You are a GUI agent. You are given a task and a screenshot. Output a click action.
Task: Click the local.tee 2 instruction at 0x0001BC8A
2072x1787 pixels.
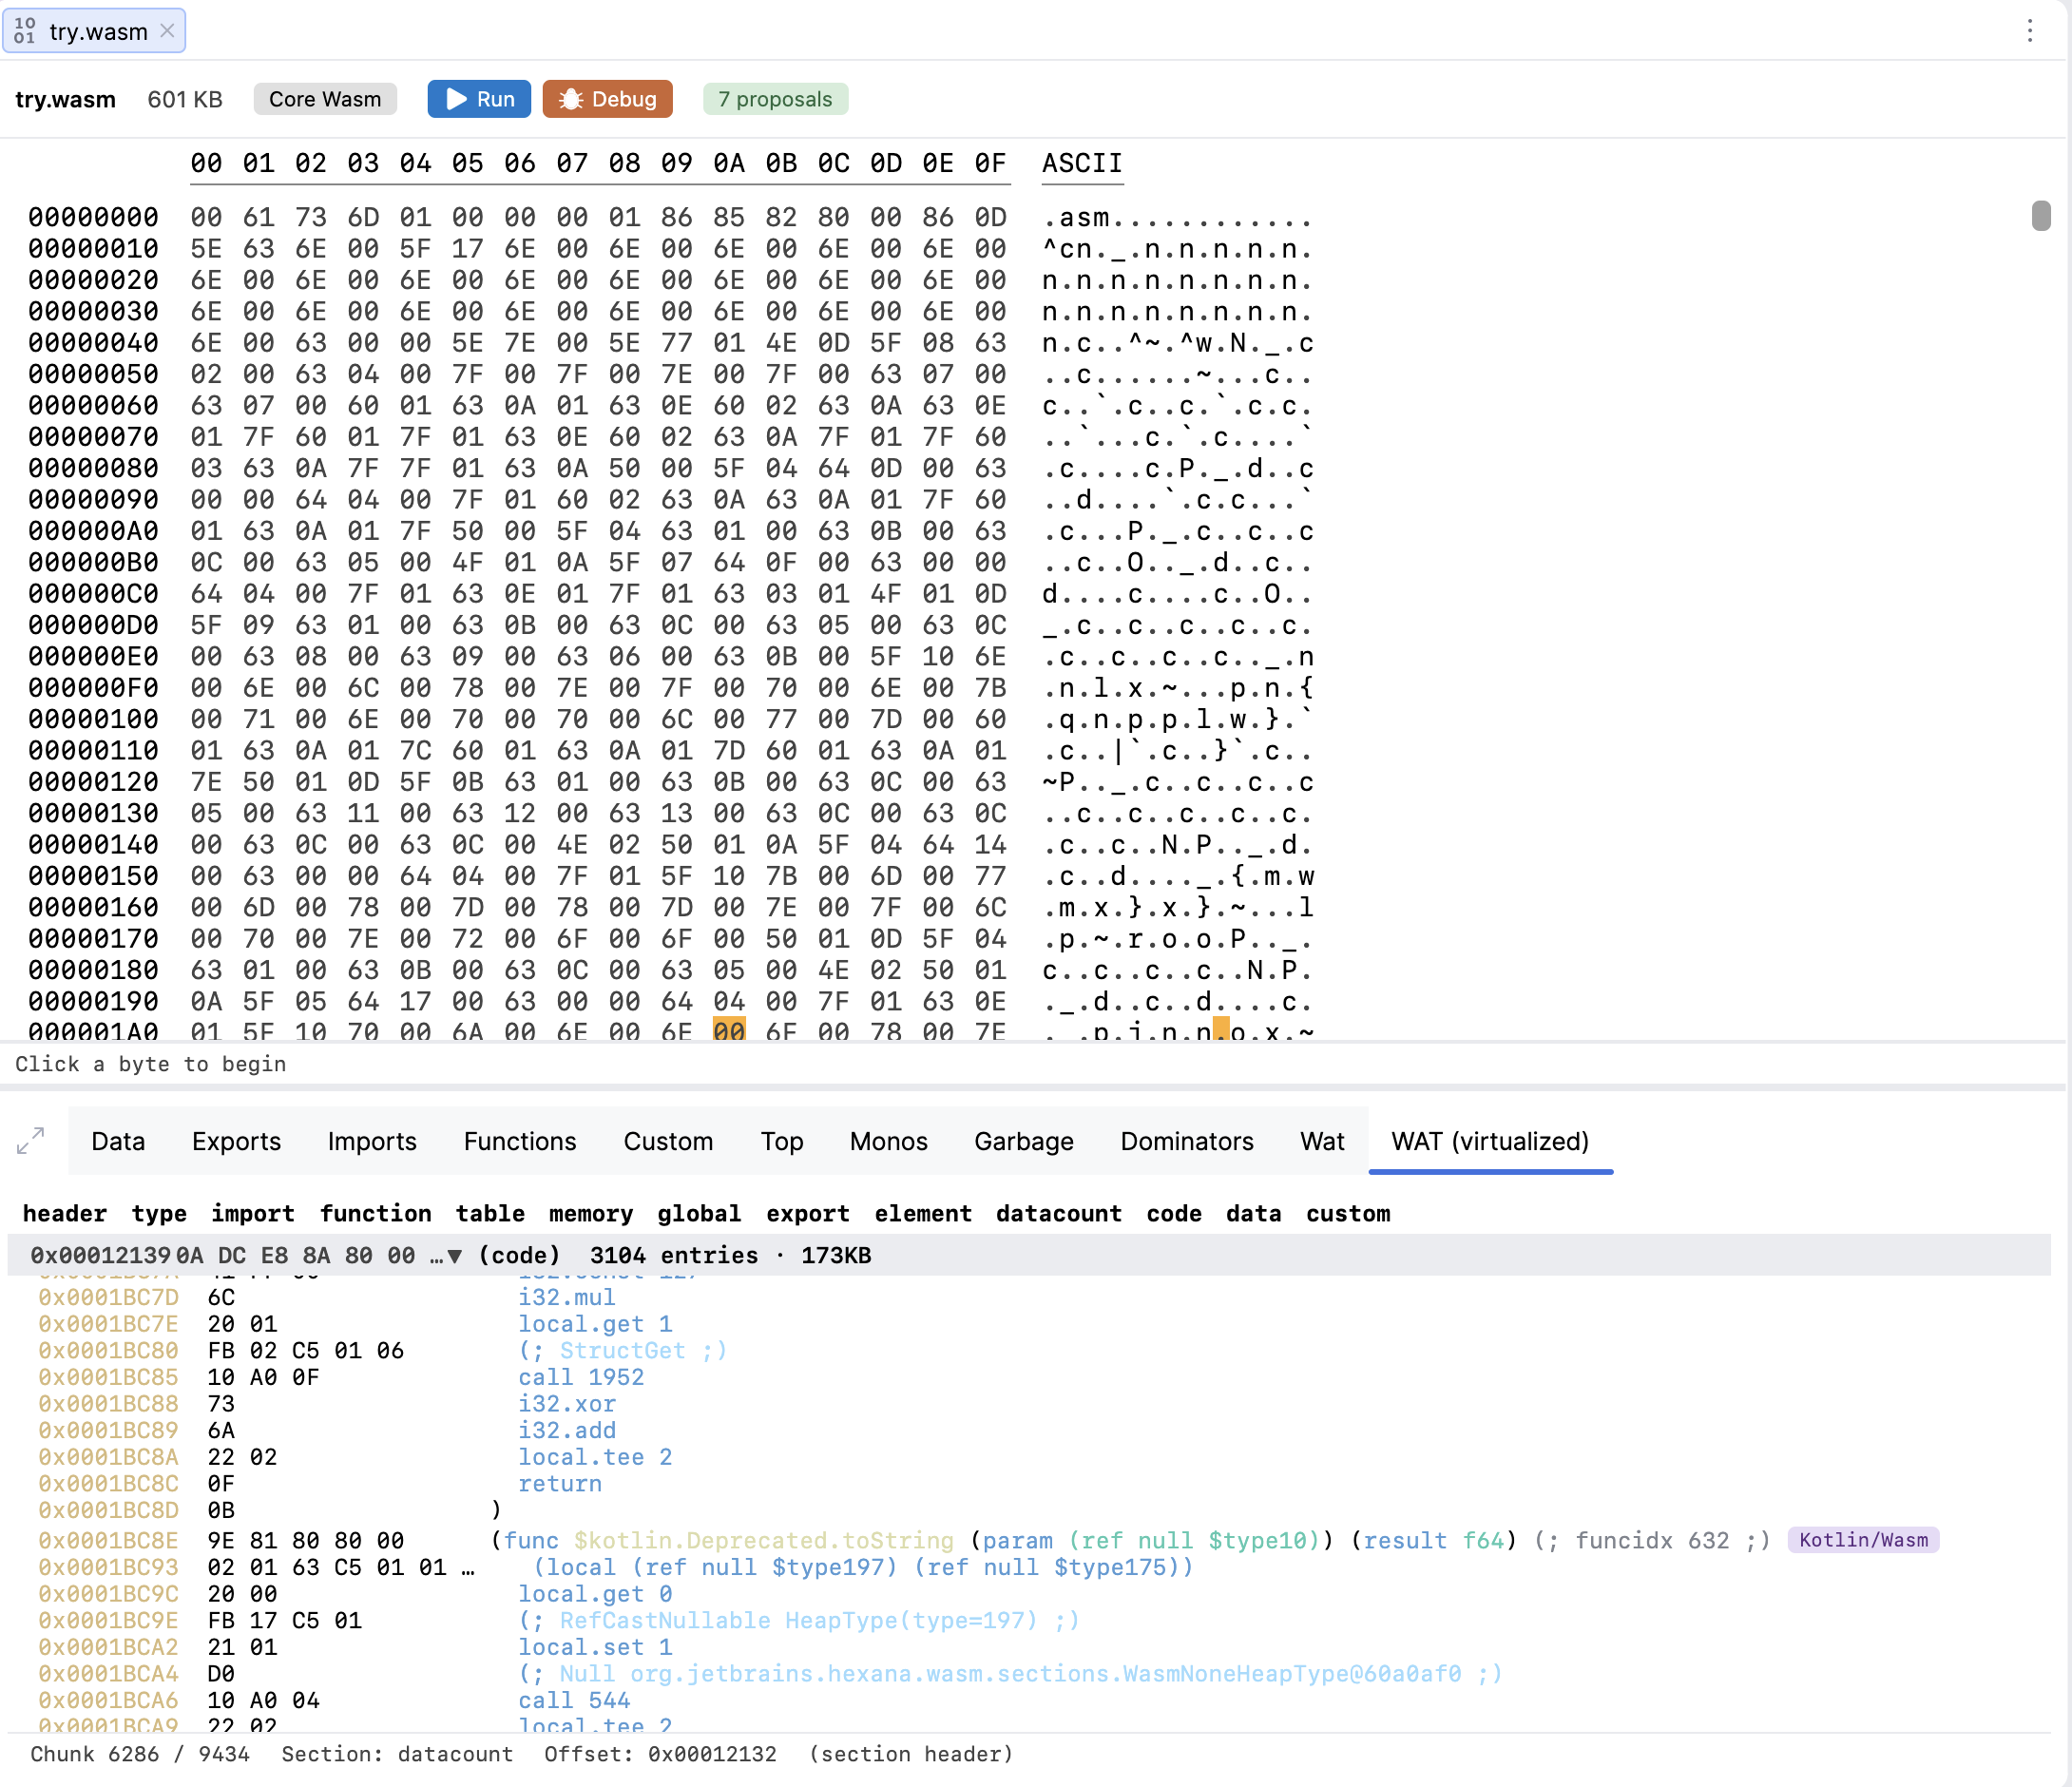tap(595, 1457)
